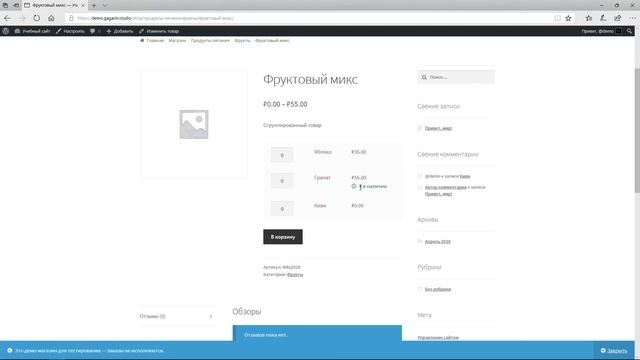Image resolution: width=640 pixels, height=360 pixels.
Task: Click the share page icon
Action: 618,18
